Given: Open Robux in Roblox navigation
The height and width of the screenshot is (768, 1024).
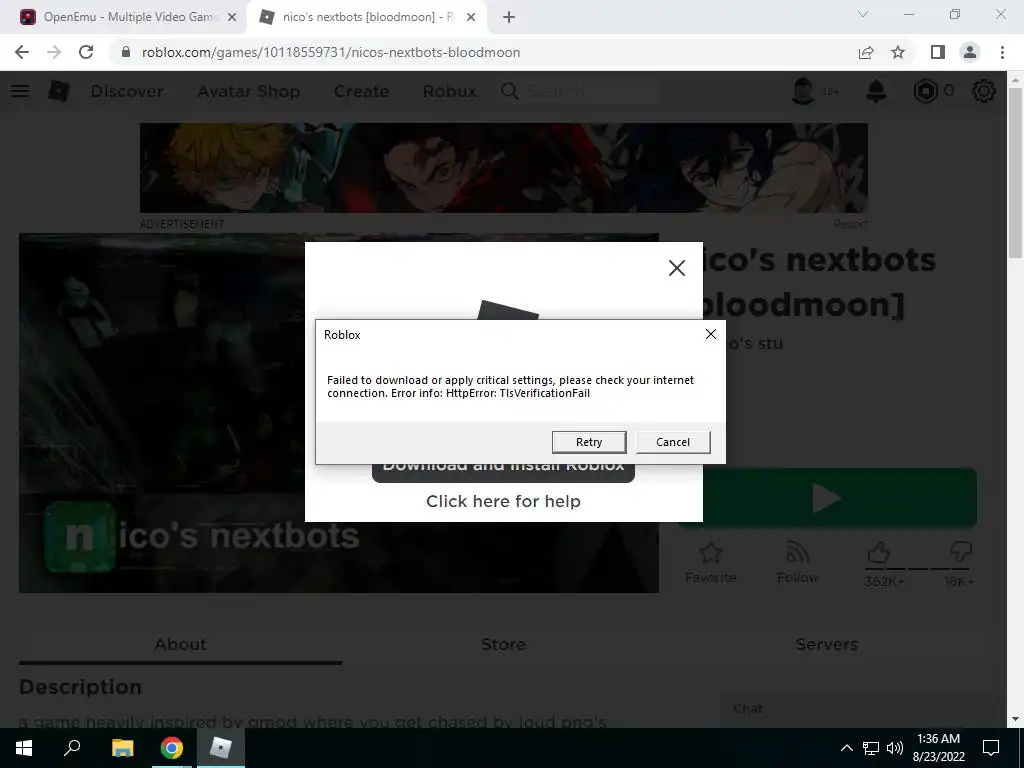Looking at the screenshot, I should click(x=449, y=91).
